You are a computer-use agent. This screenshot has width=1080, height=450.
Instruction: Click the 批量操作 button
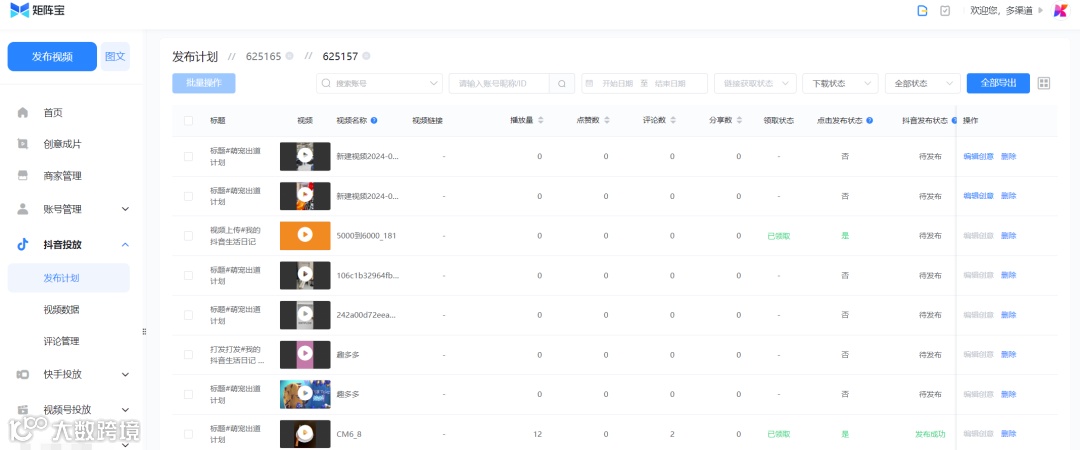[204, 83]
